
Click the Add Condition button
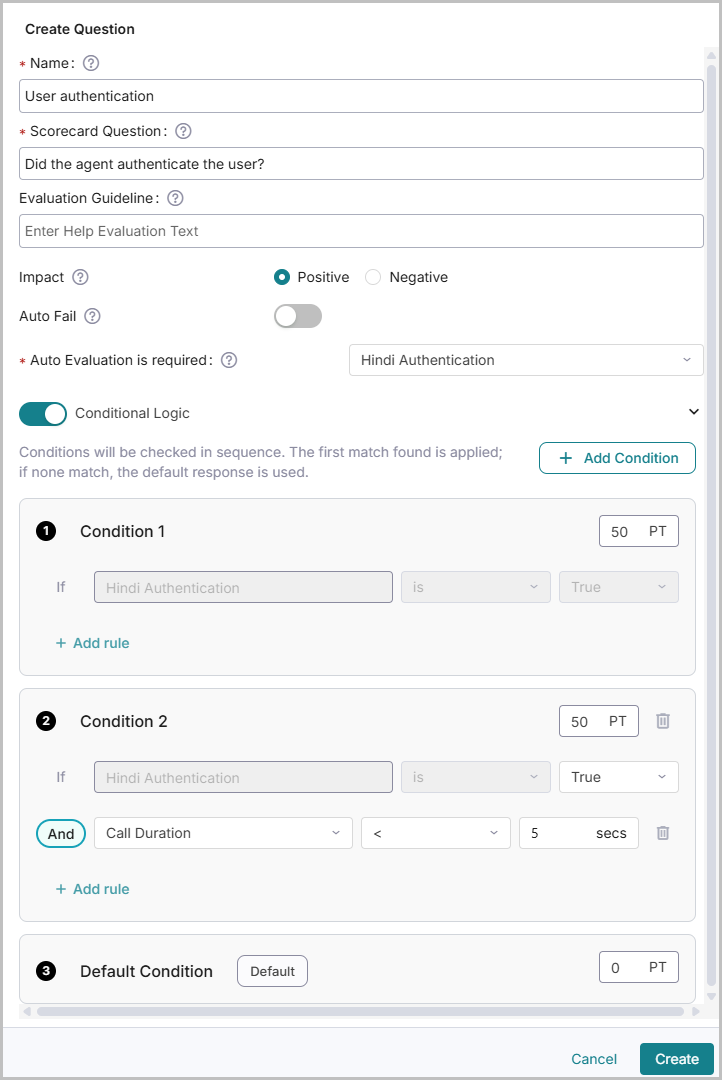[x=617, y=458]
